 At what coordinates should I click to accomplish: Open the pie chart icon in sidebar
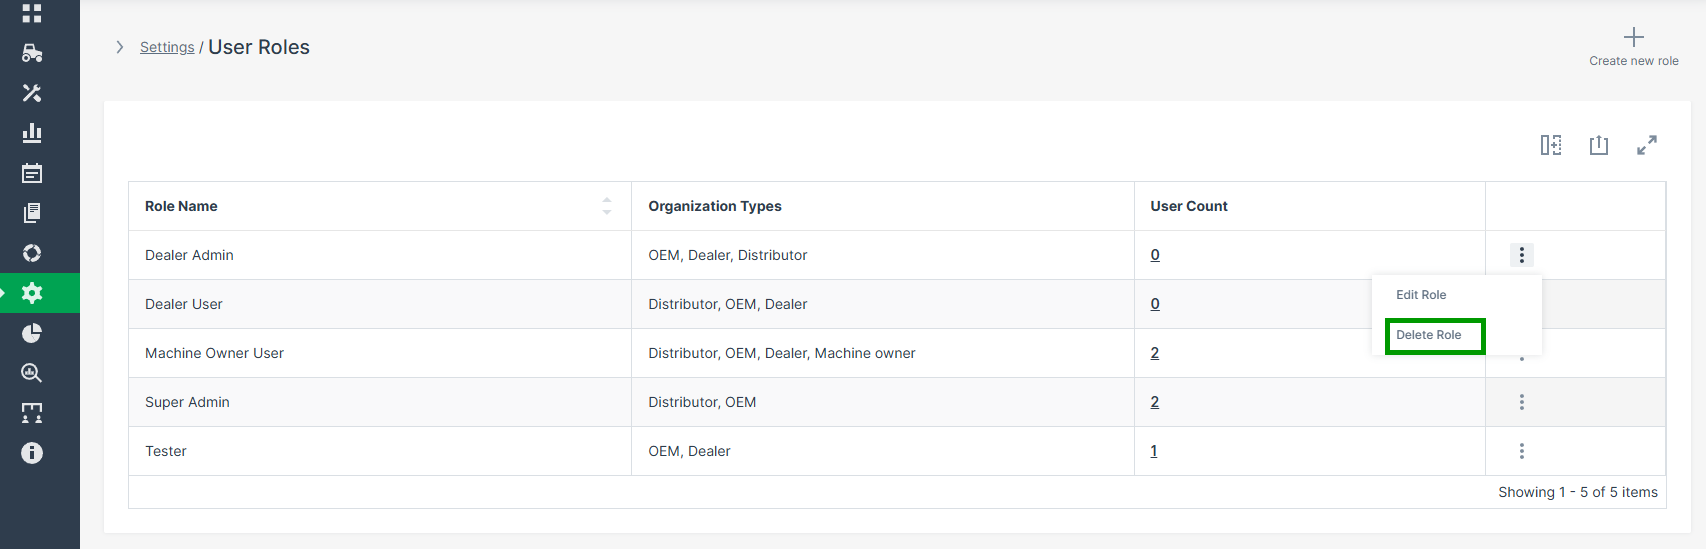[32, 333]
